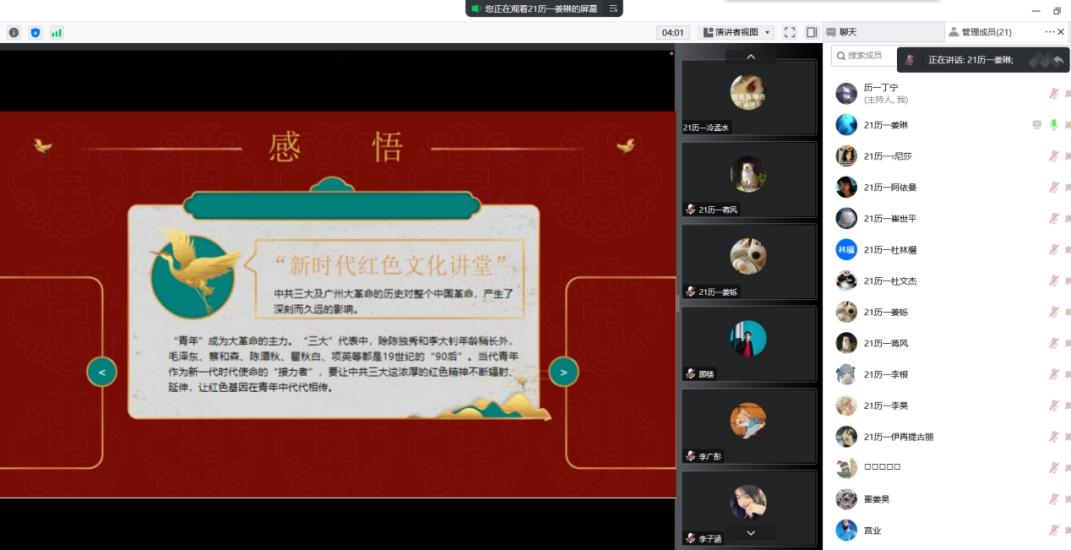
Task: Mute 21历—姜琳's active green microphone
Action: coord(1053,125)
